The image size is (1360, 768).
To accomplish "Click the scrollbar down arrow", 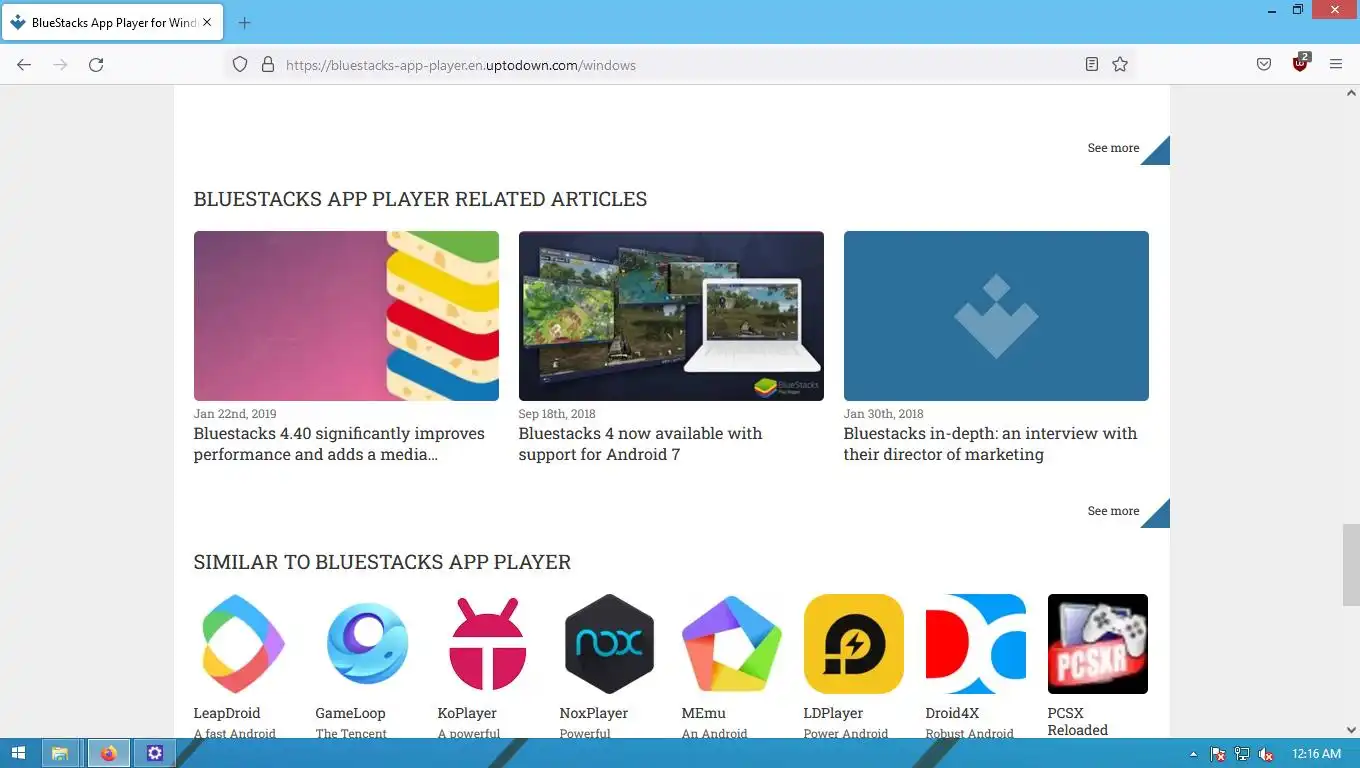I will (x=1350, y=730).
